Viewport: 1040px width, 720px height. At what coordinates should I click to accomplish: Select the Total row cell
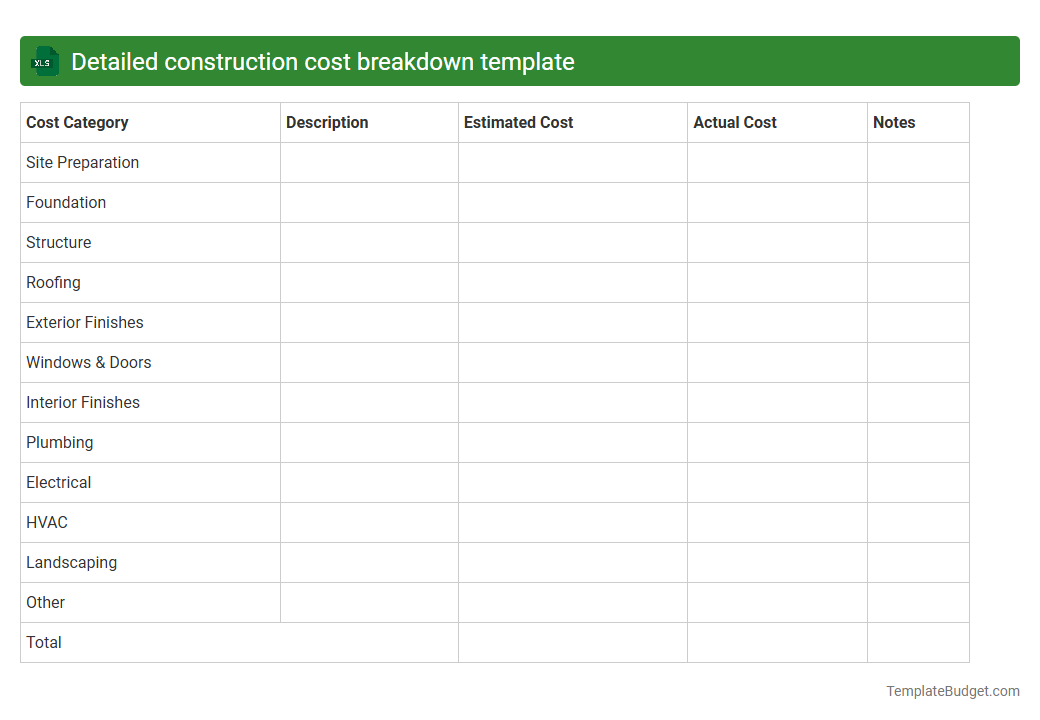44,642
